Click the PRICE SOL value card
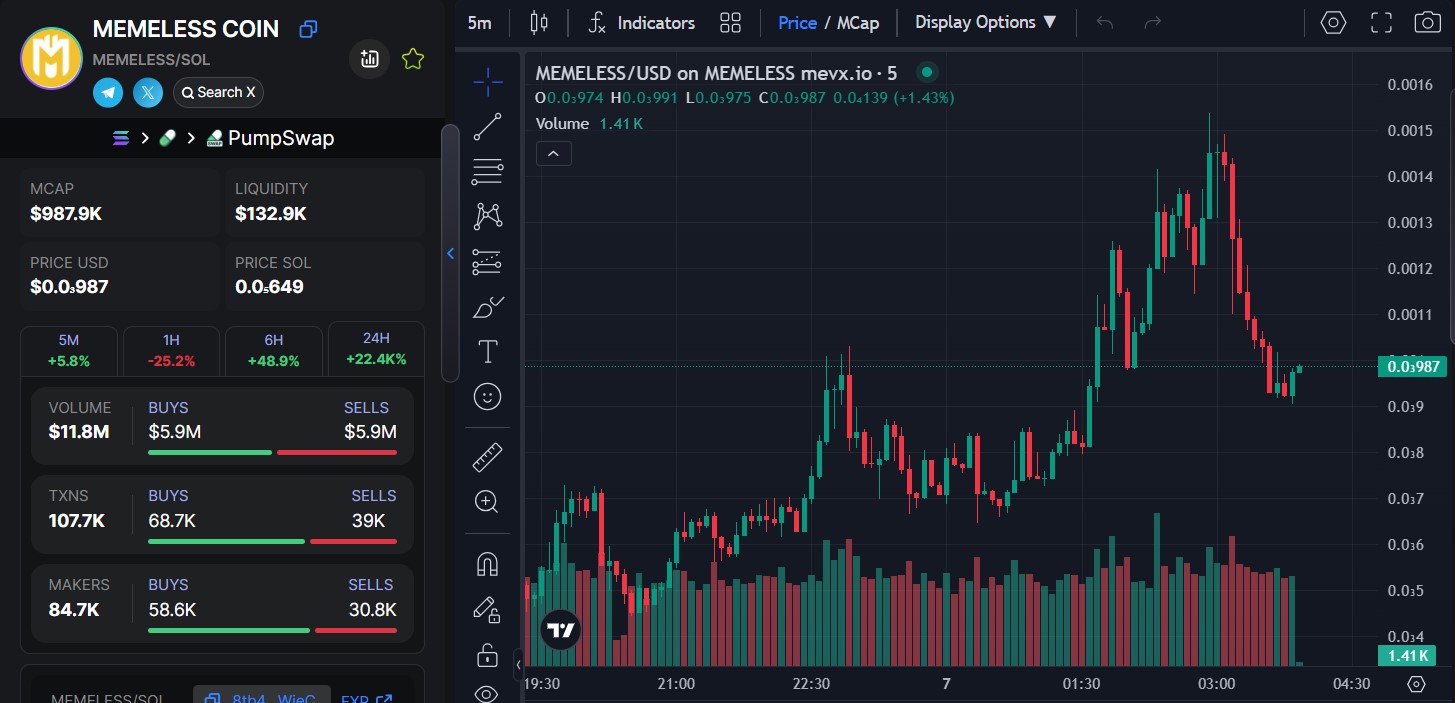1455x703 pixels. pyautogui.click(x=325, y=276)
